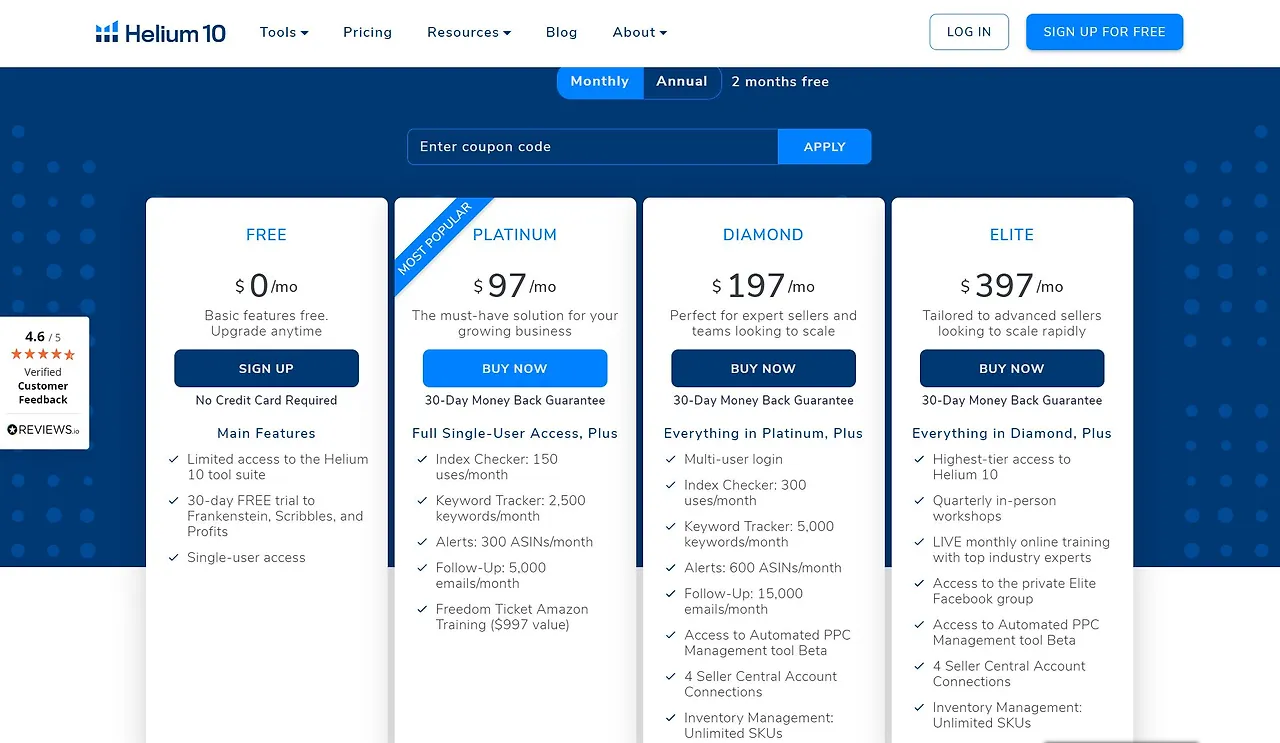This screenshot has width=1280, height=743.
Task: Focus the coupon code input field
Action: pos(593,147)
